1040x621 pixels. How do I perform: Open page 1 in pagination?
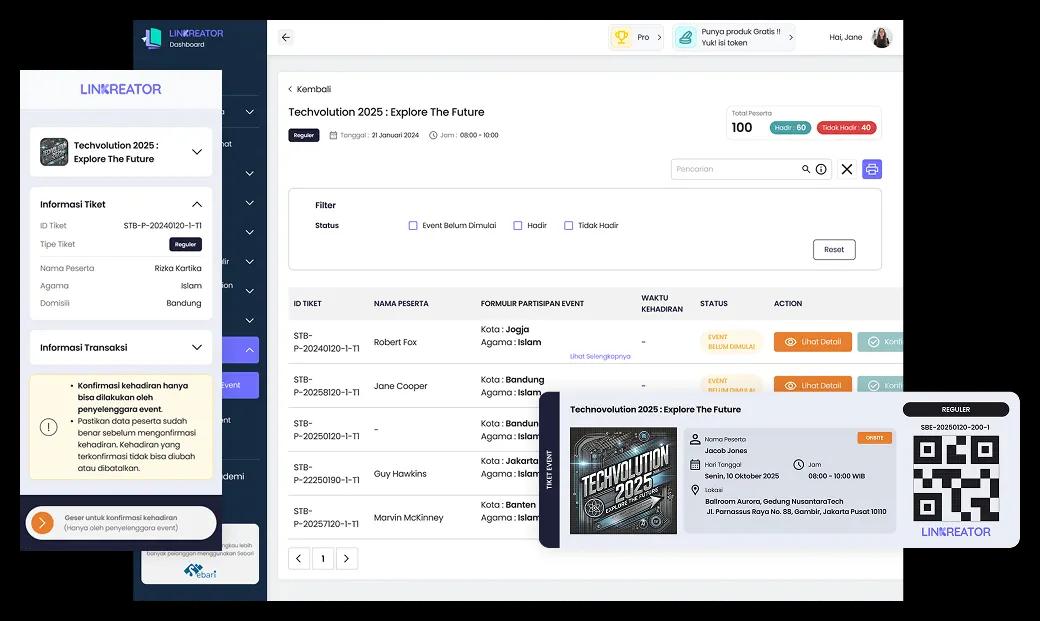[x=323, y=559]
